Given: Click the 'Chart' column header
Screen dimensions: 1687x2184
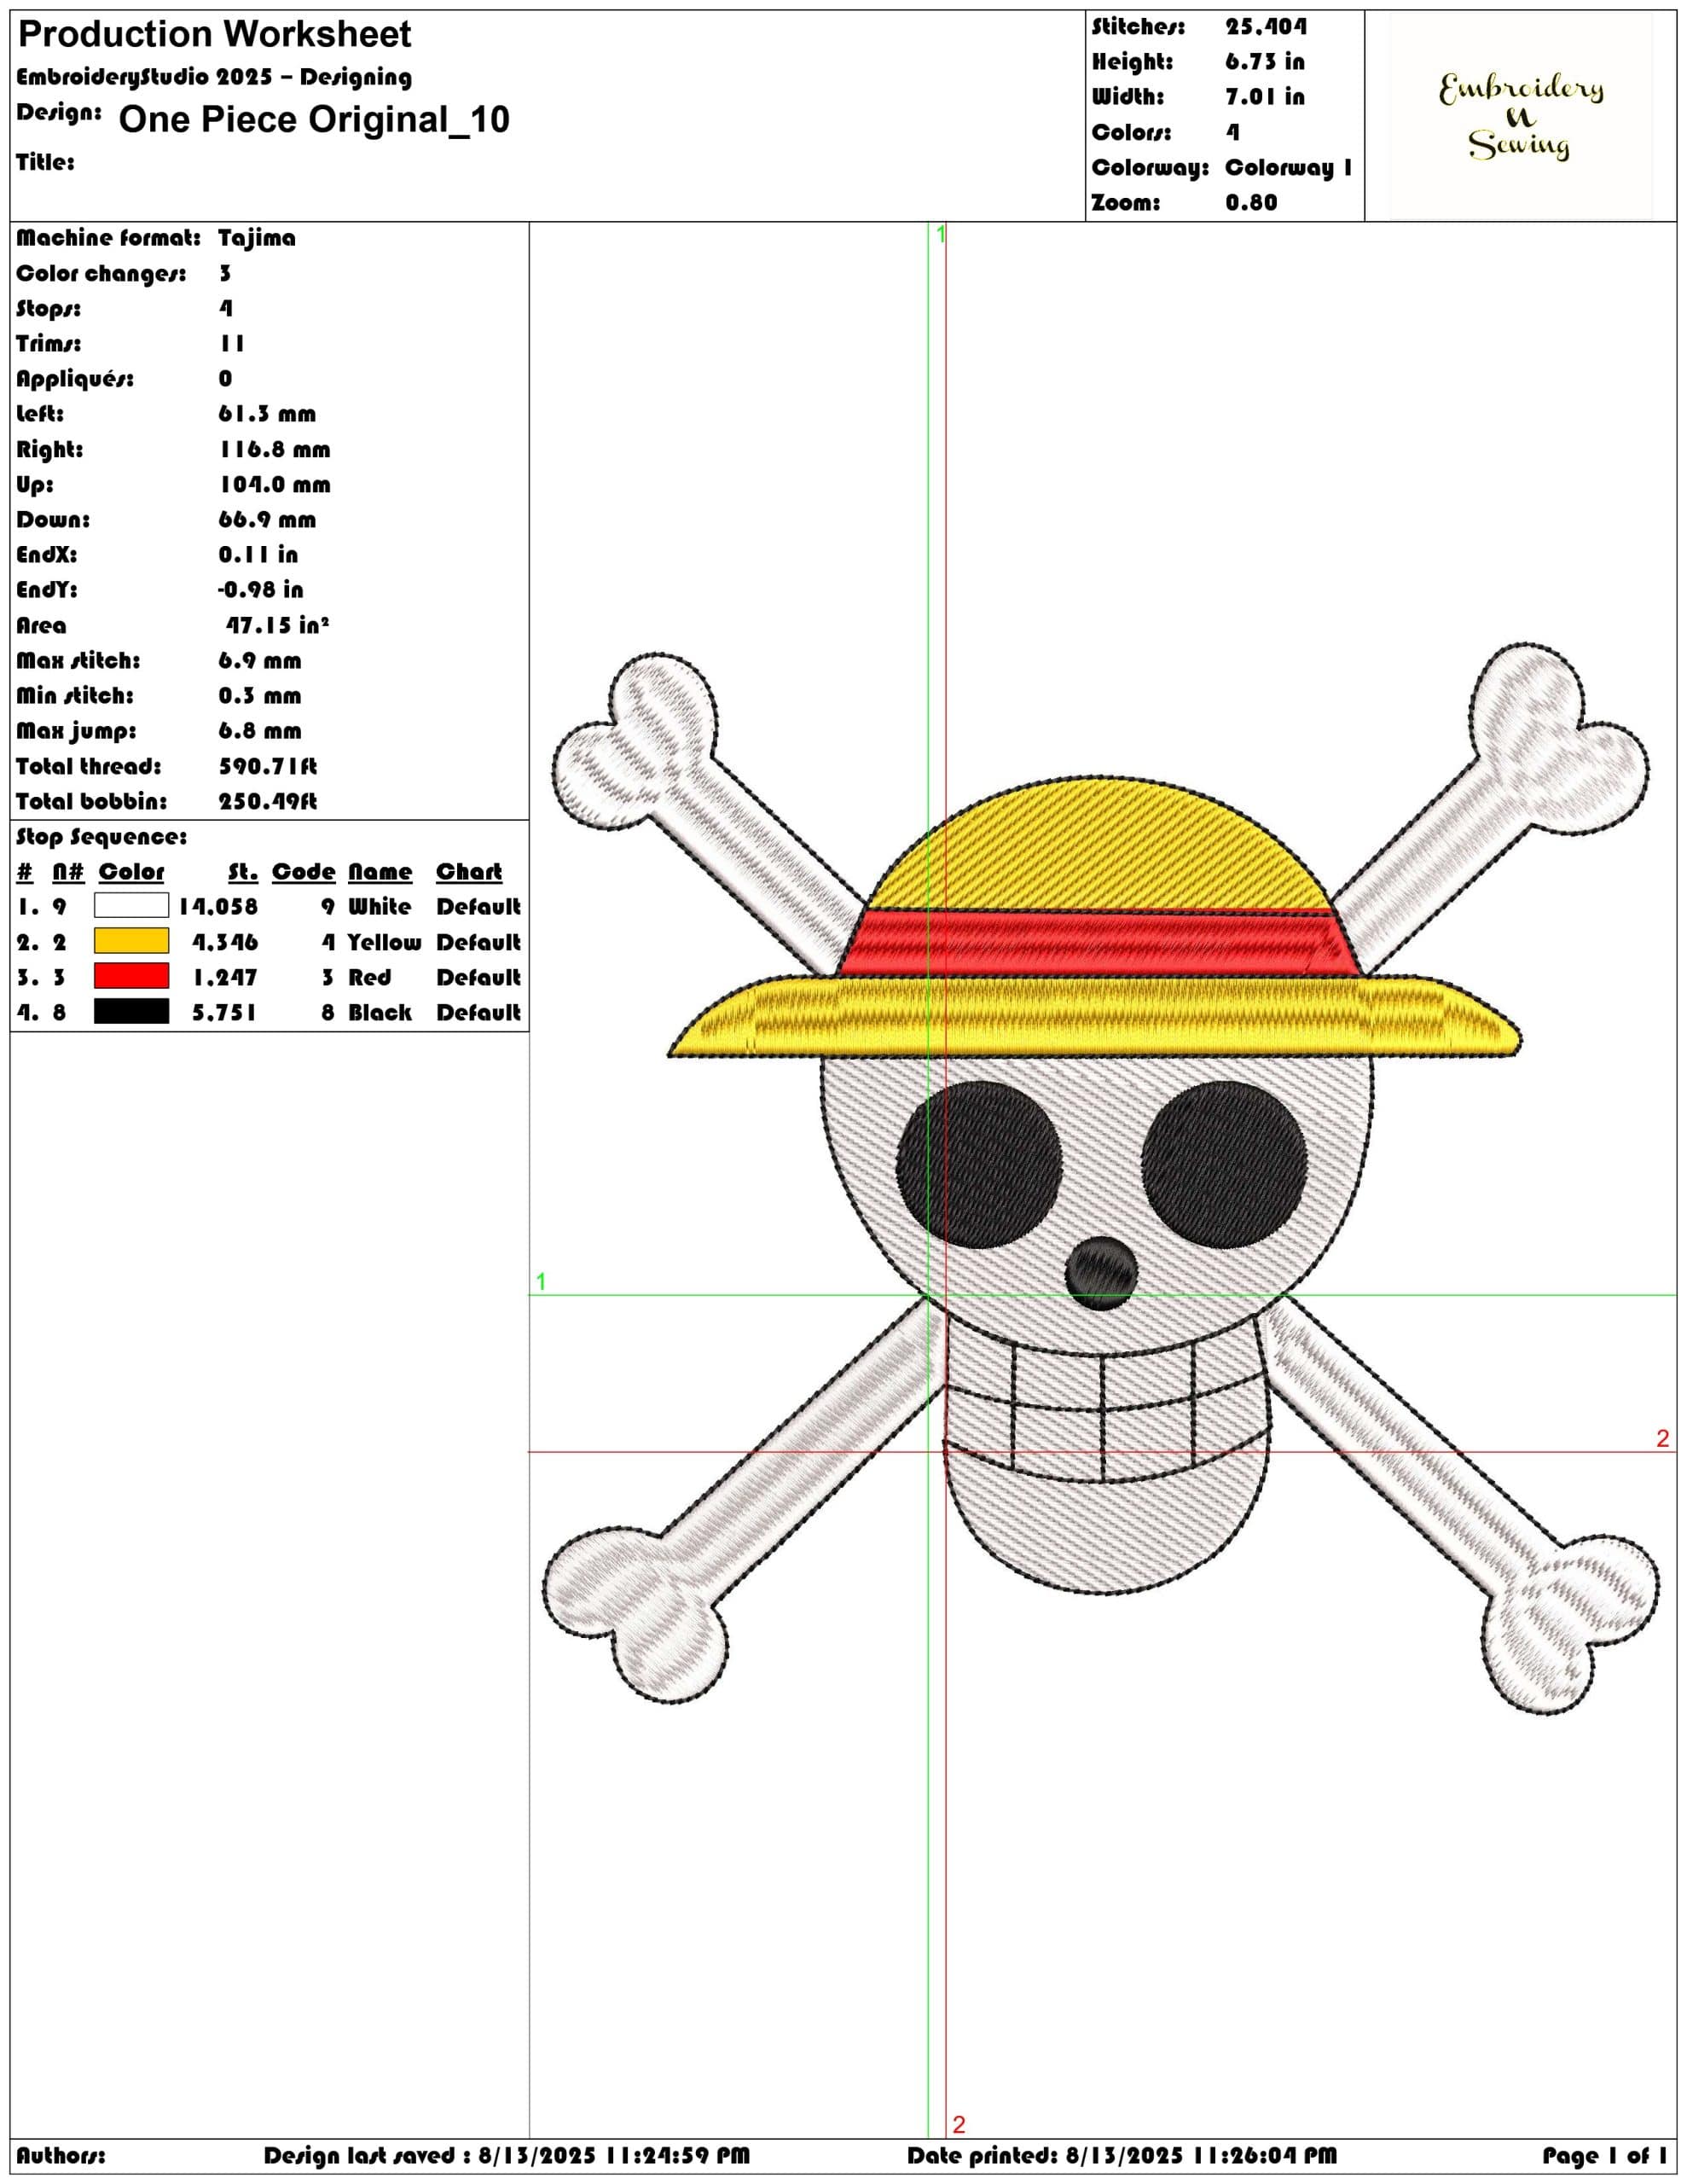Looking at the screenshot, I should click(469, 872).
